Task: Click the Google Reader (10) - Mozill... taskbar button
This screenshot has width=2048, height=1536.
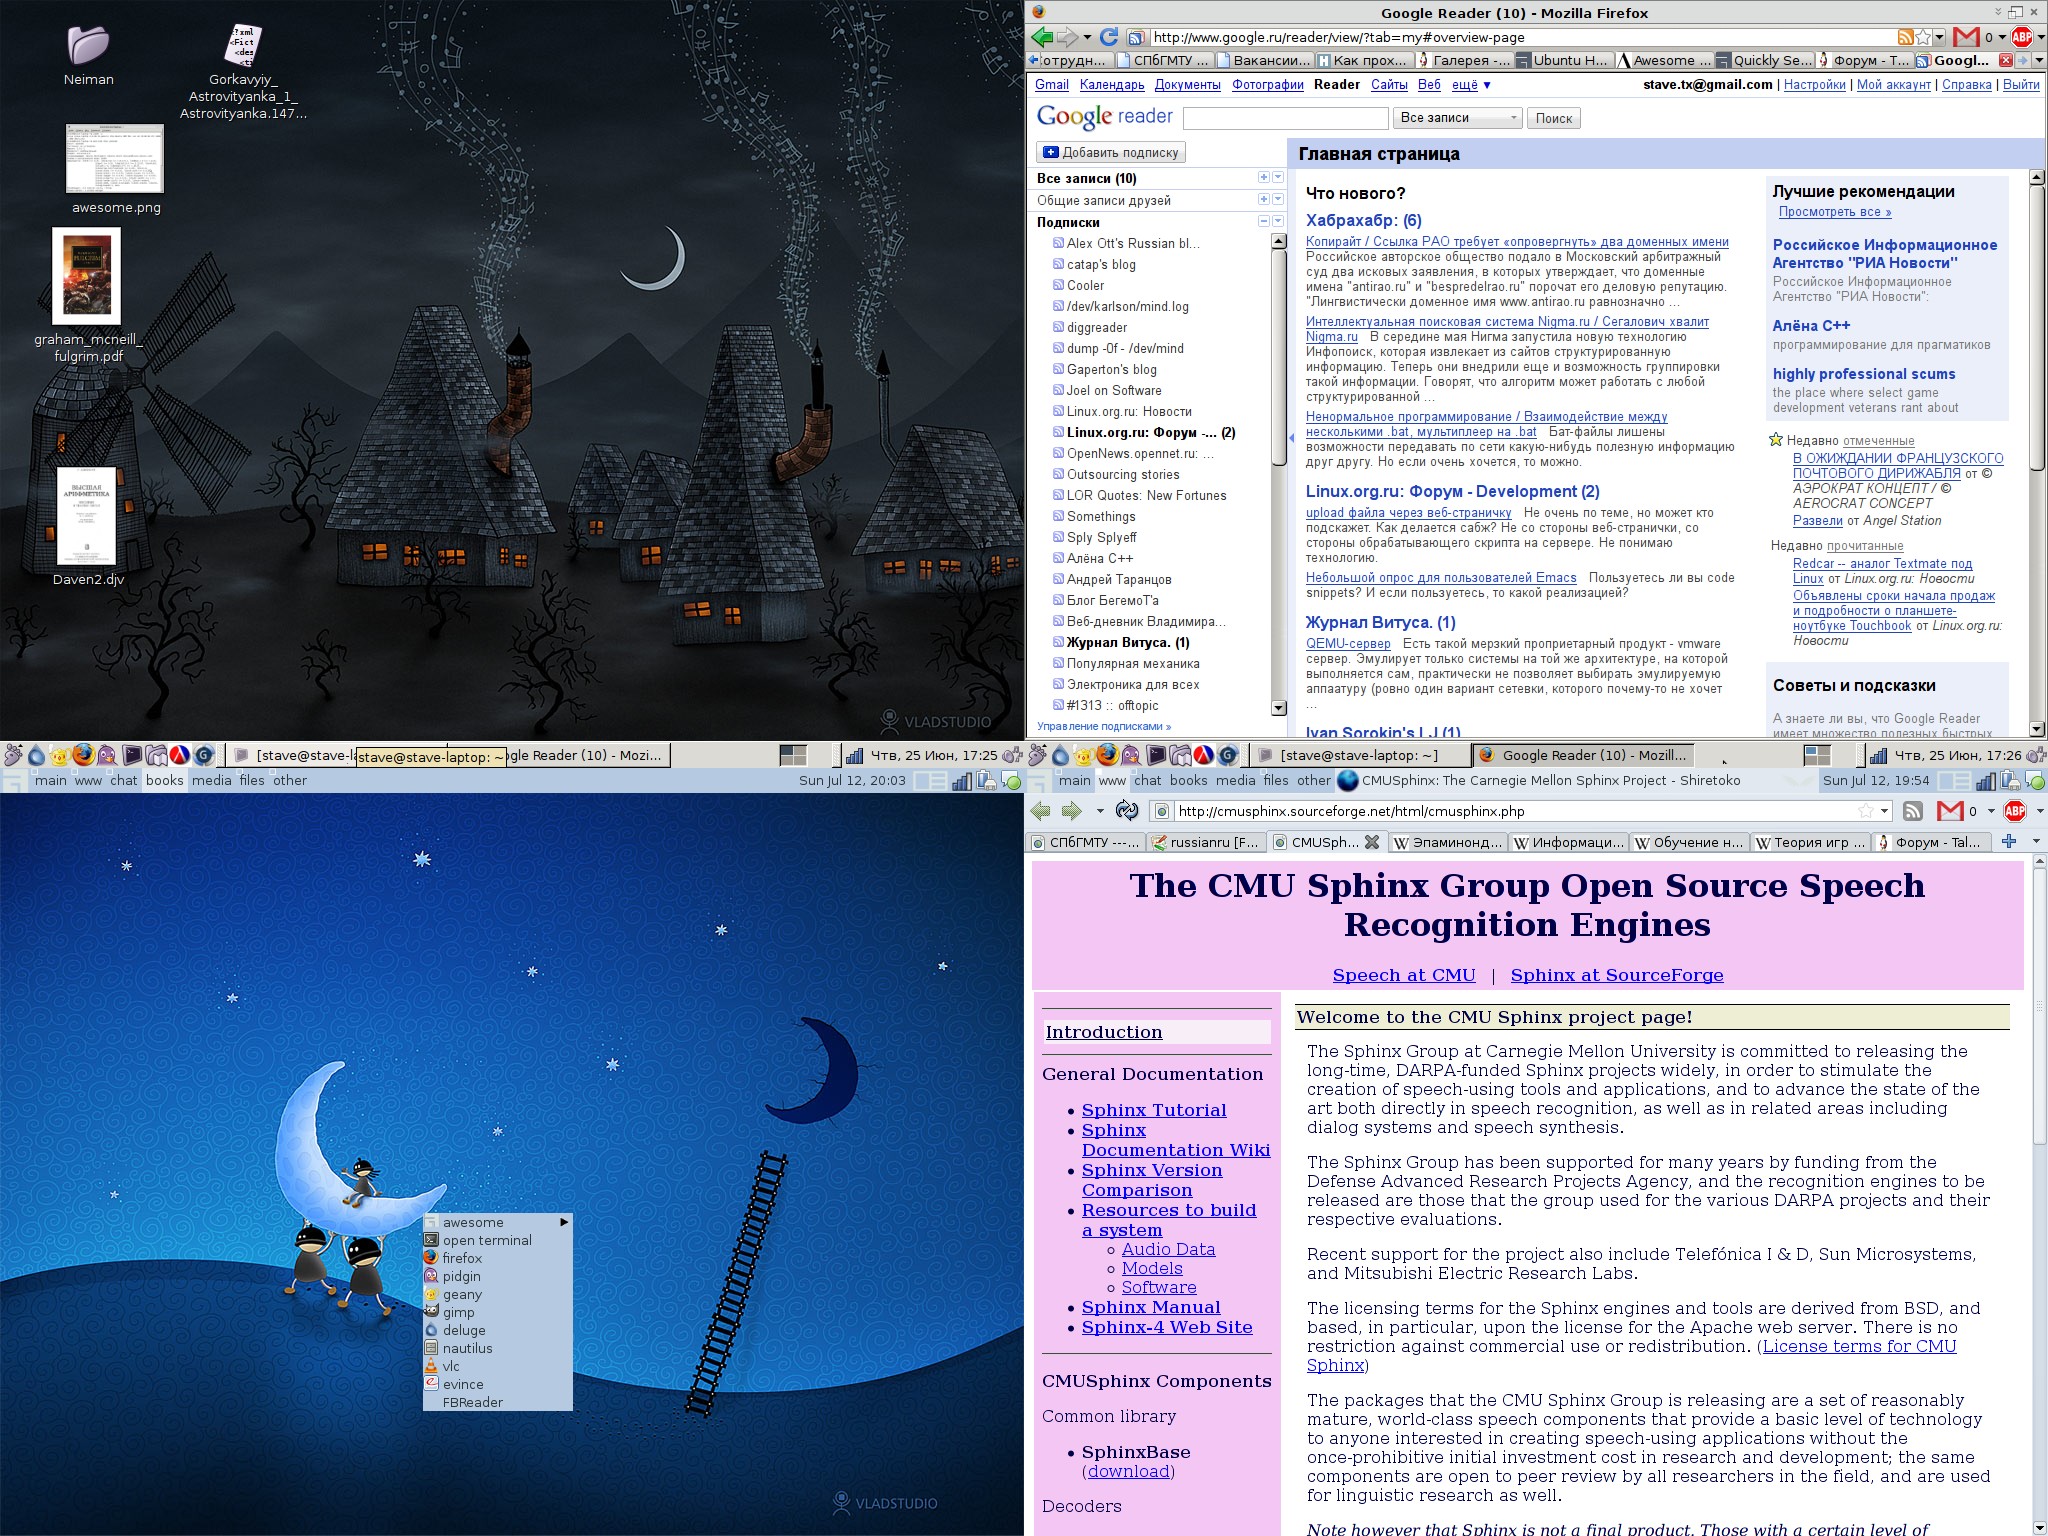Action: coord(1585,755)
